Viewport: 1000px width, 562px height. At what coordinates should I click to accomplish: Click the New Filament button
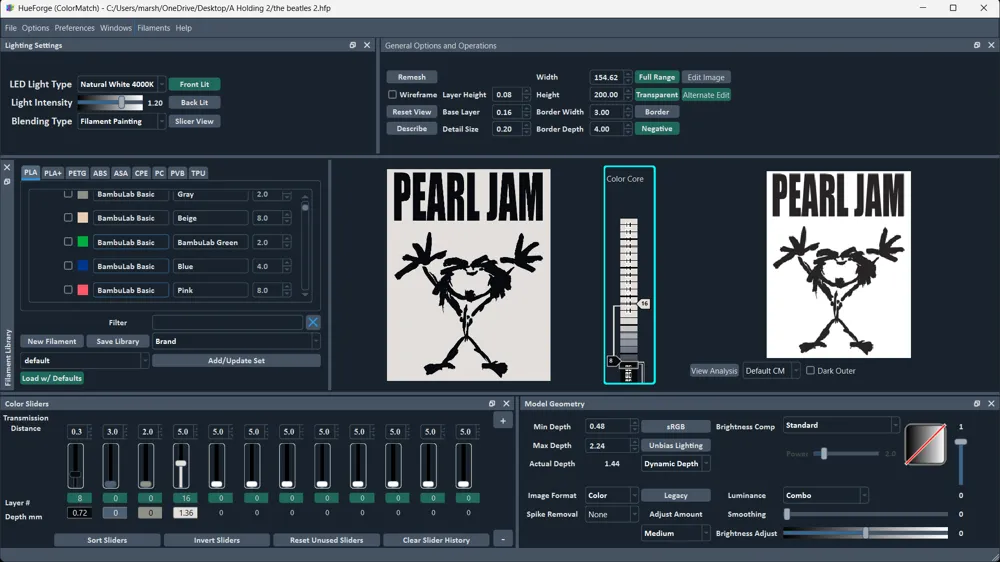52,341
